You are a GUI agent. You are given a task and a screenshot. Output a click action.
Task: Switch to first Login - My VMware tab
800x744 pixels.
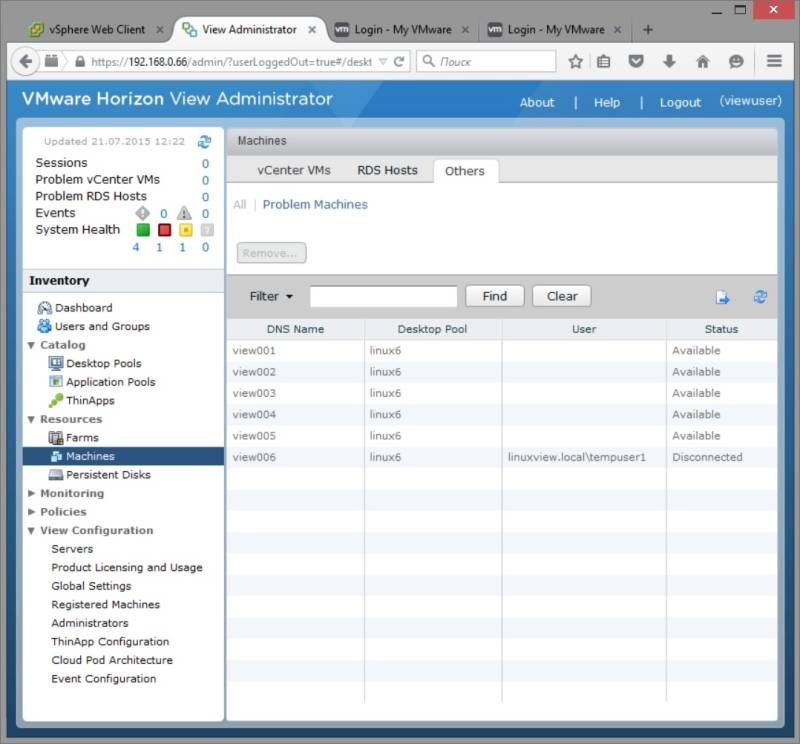tap(402, 30)
